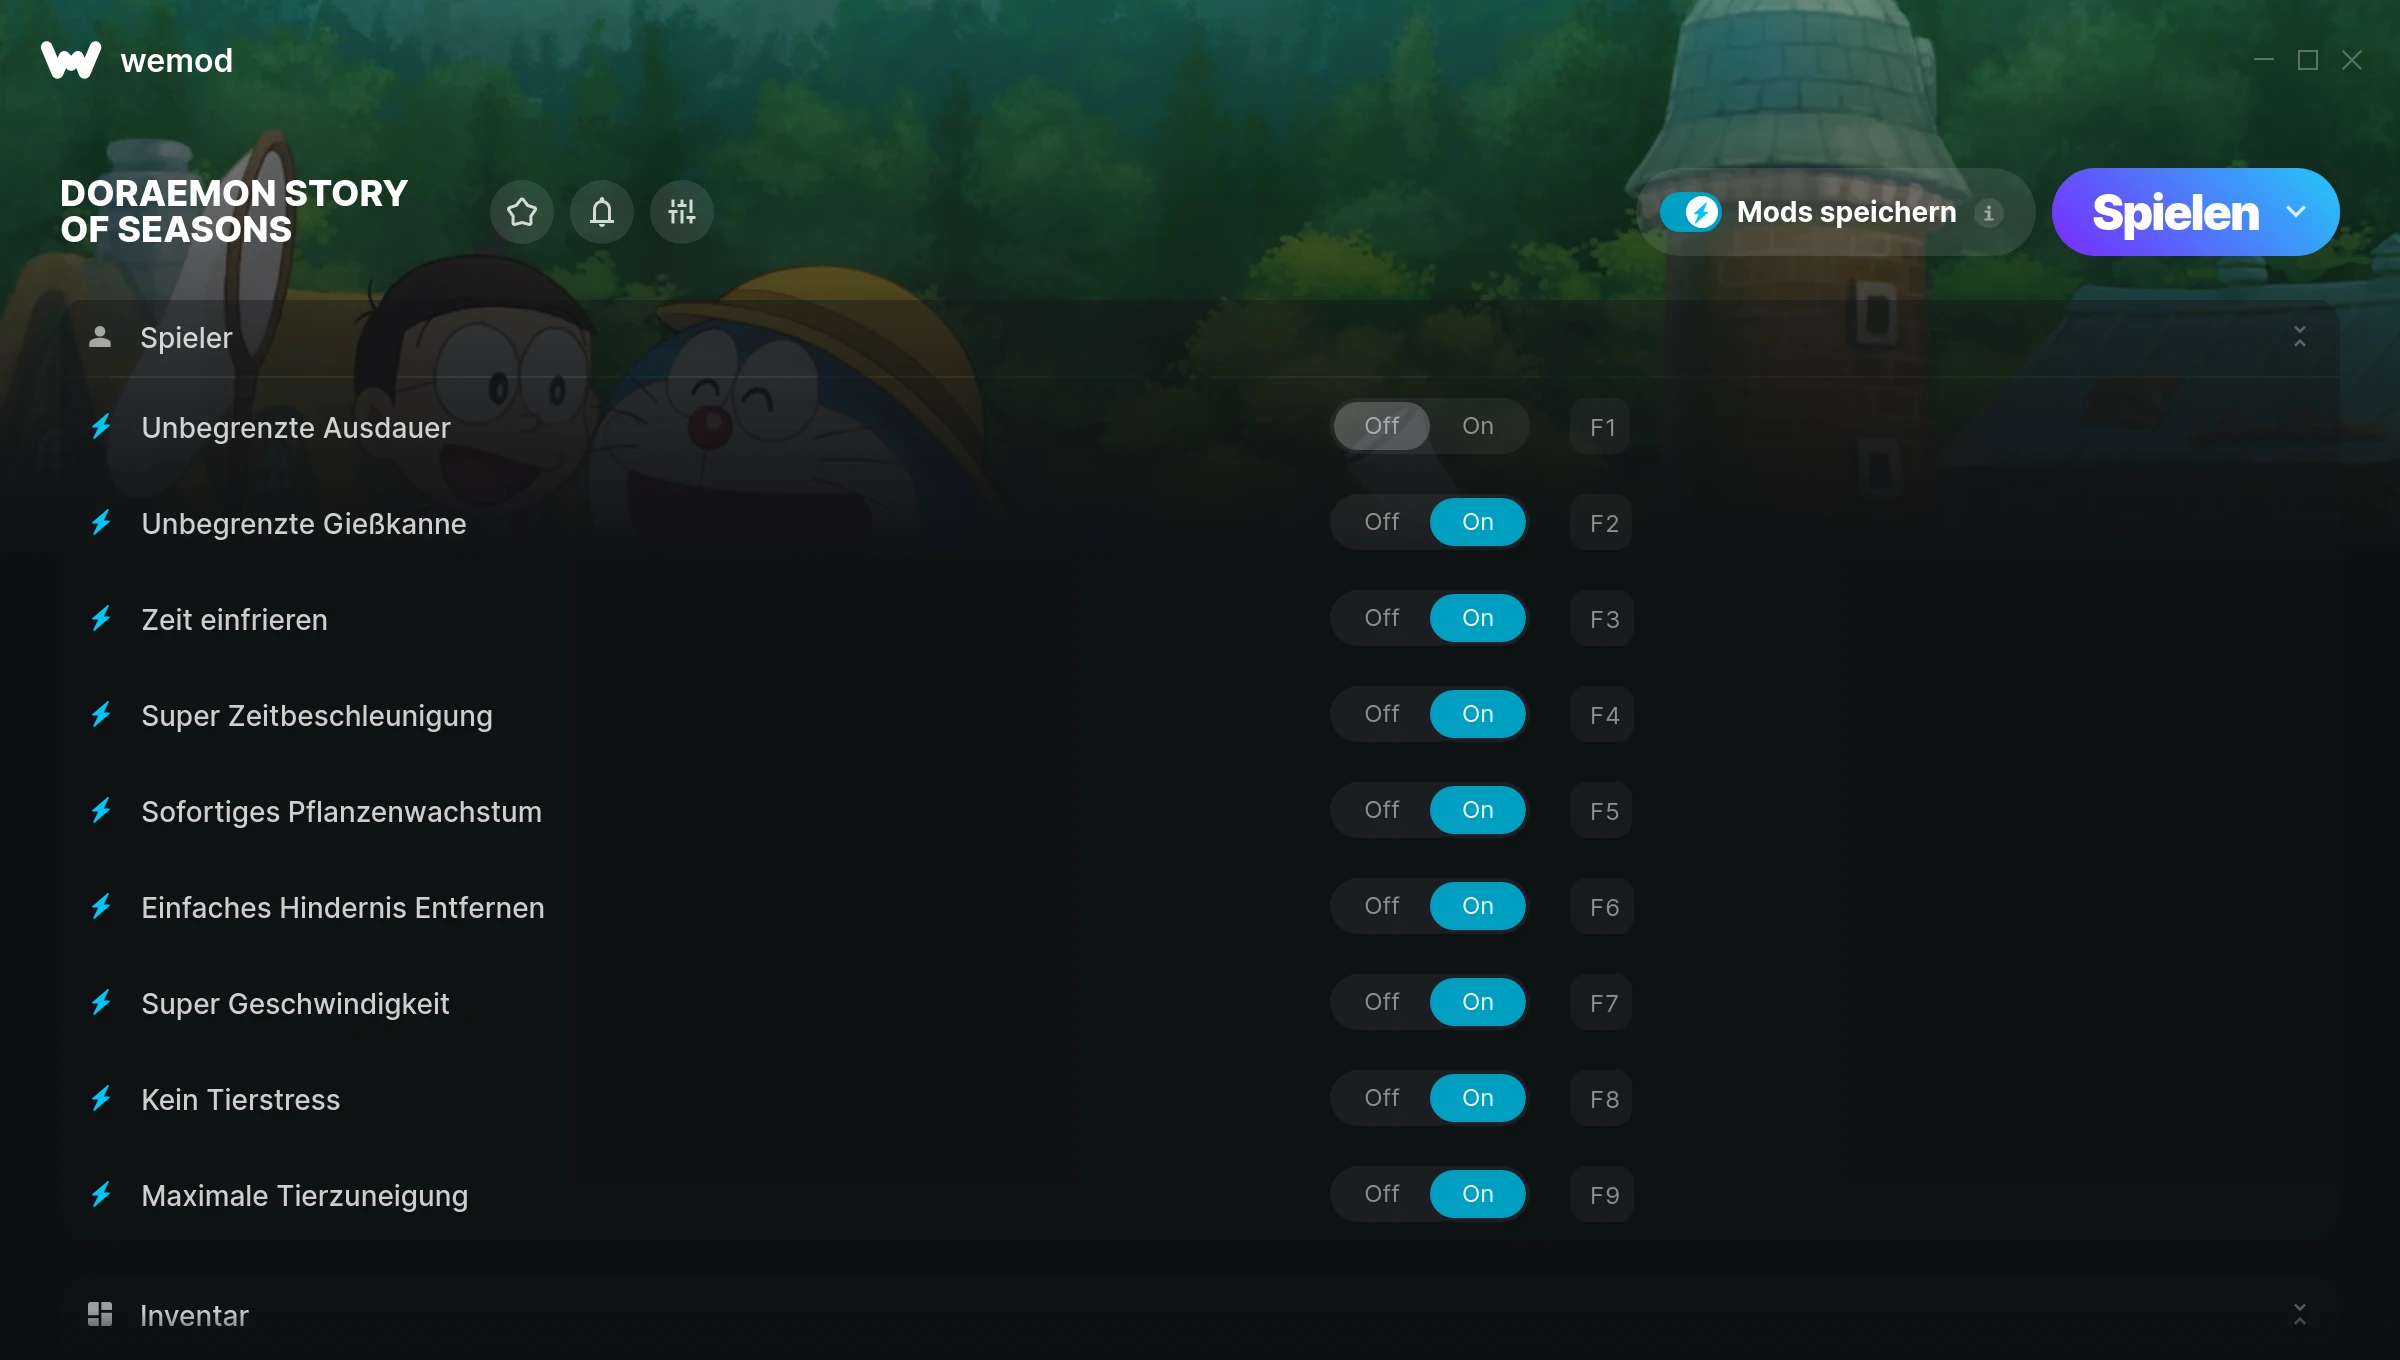Click the lightning icon beside Zeit einfrieren
Viewport: 2400px width, 1360px height.
[x=101, y=619]
